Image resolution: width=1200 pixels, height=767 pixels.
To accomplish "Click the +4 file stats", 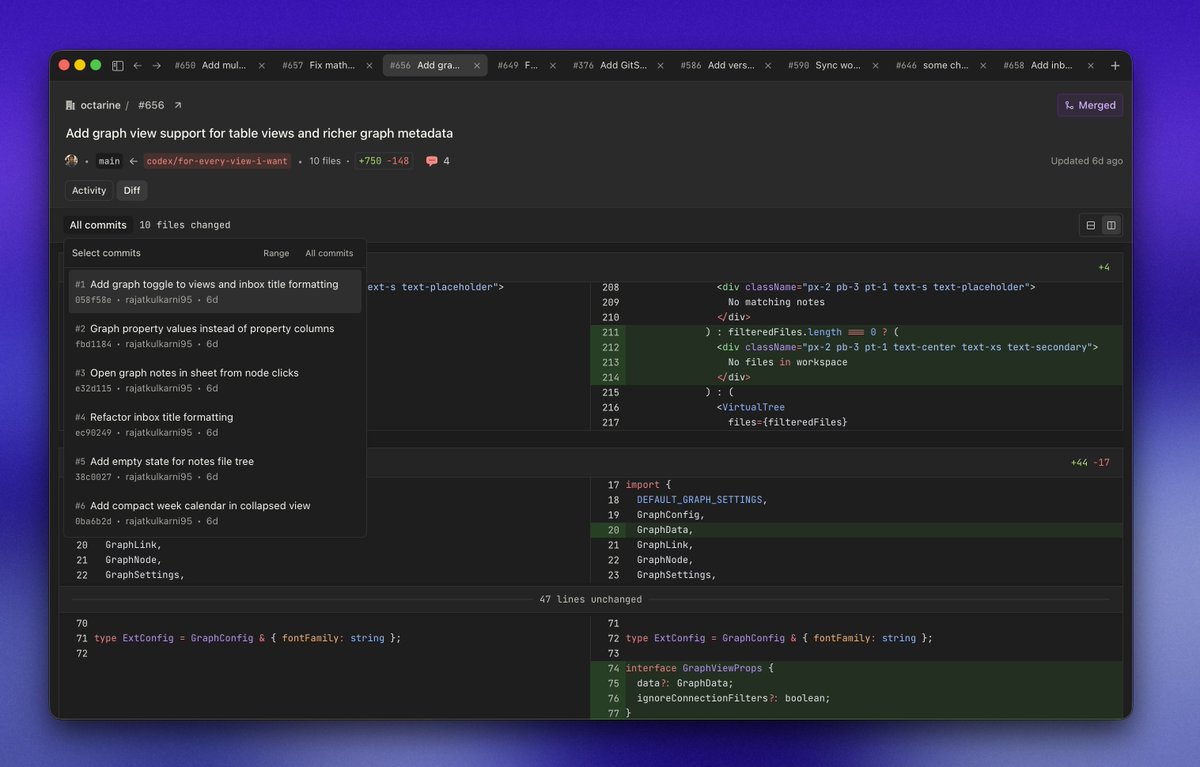I will [x=1104, y=267].
